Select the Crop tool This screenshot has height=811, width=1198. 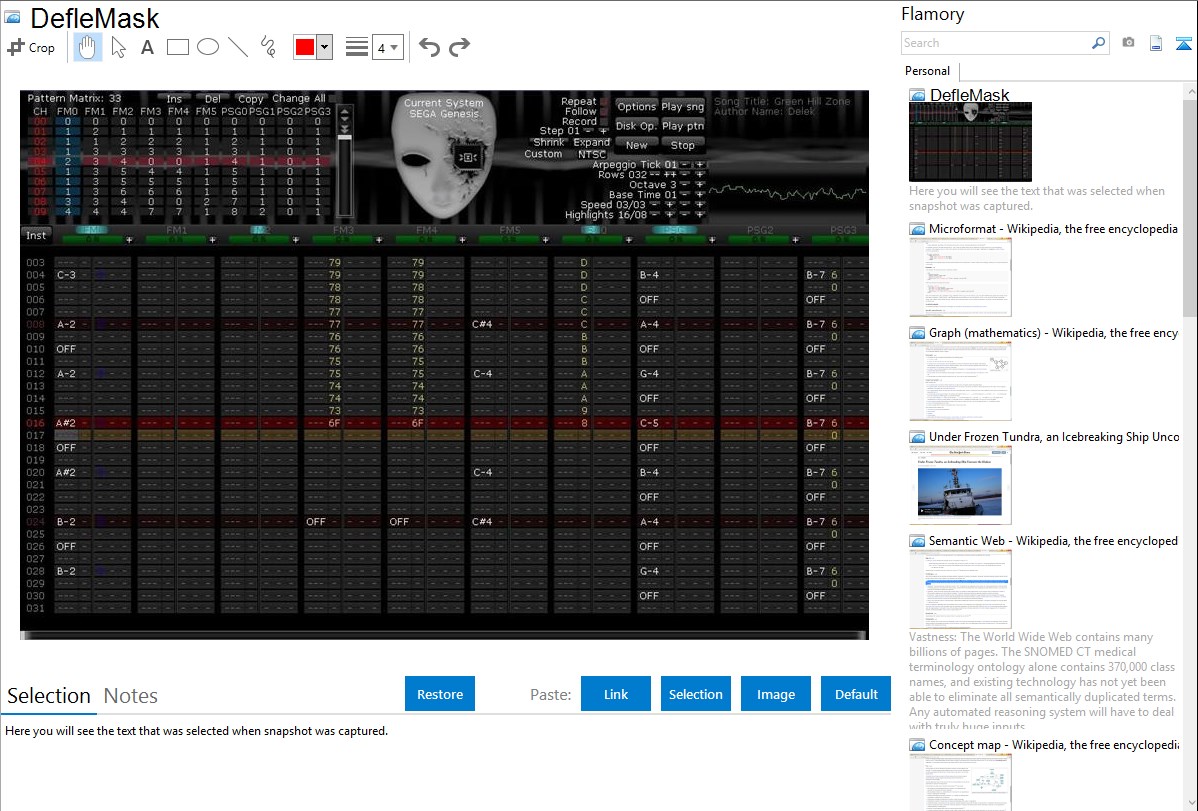[31, 47]
